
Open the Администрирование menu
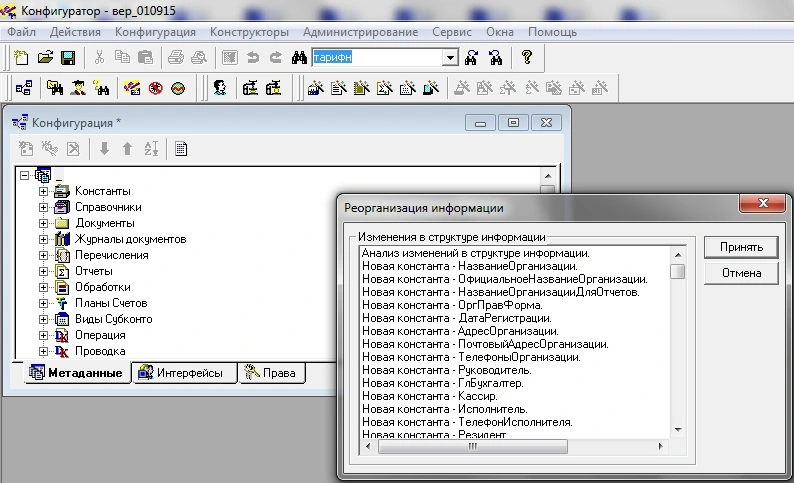(360, 32)
